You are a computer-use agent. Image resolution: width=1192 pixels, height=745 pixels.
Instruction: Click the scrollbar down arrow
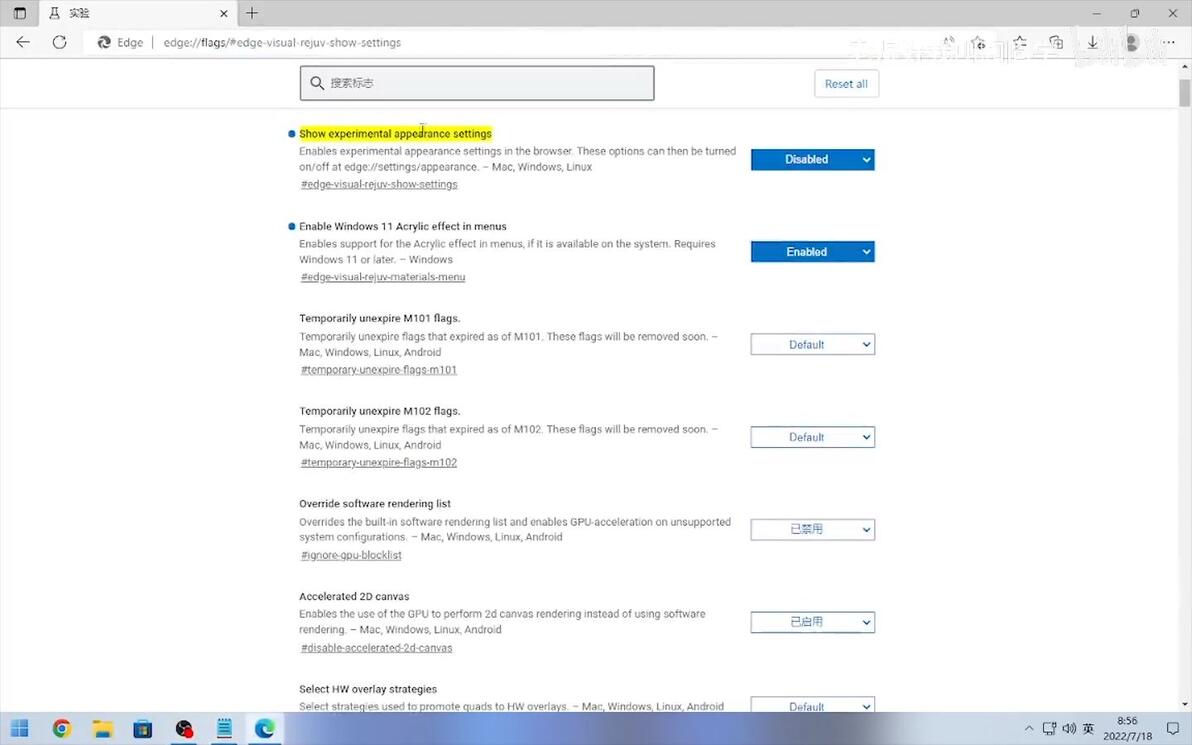(1184, 705)
